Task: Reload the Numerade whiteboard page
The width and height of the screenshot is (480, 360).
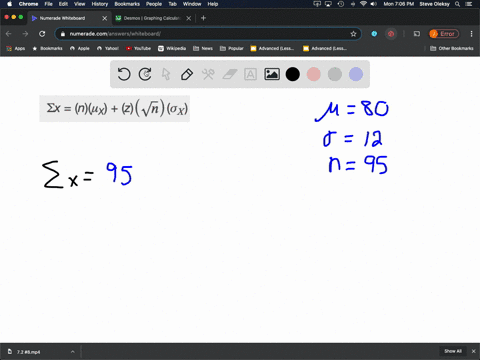Action: 42,34
